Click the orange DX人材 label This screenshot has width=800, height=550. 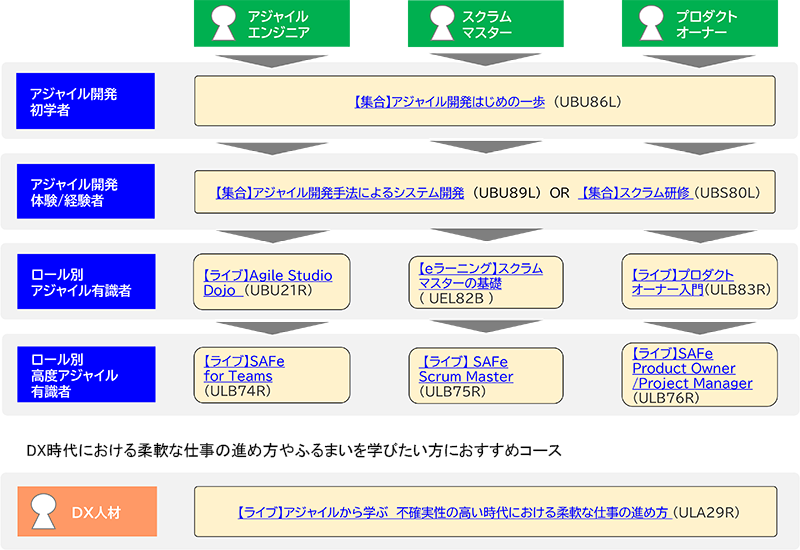87,511
